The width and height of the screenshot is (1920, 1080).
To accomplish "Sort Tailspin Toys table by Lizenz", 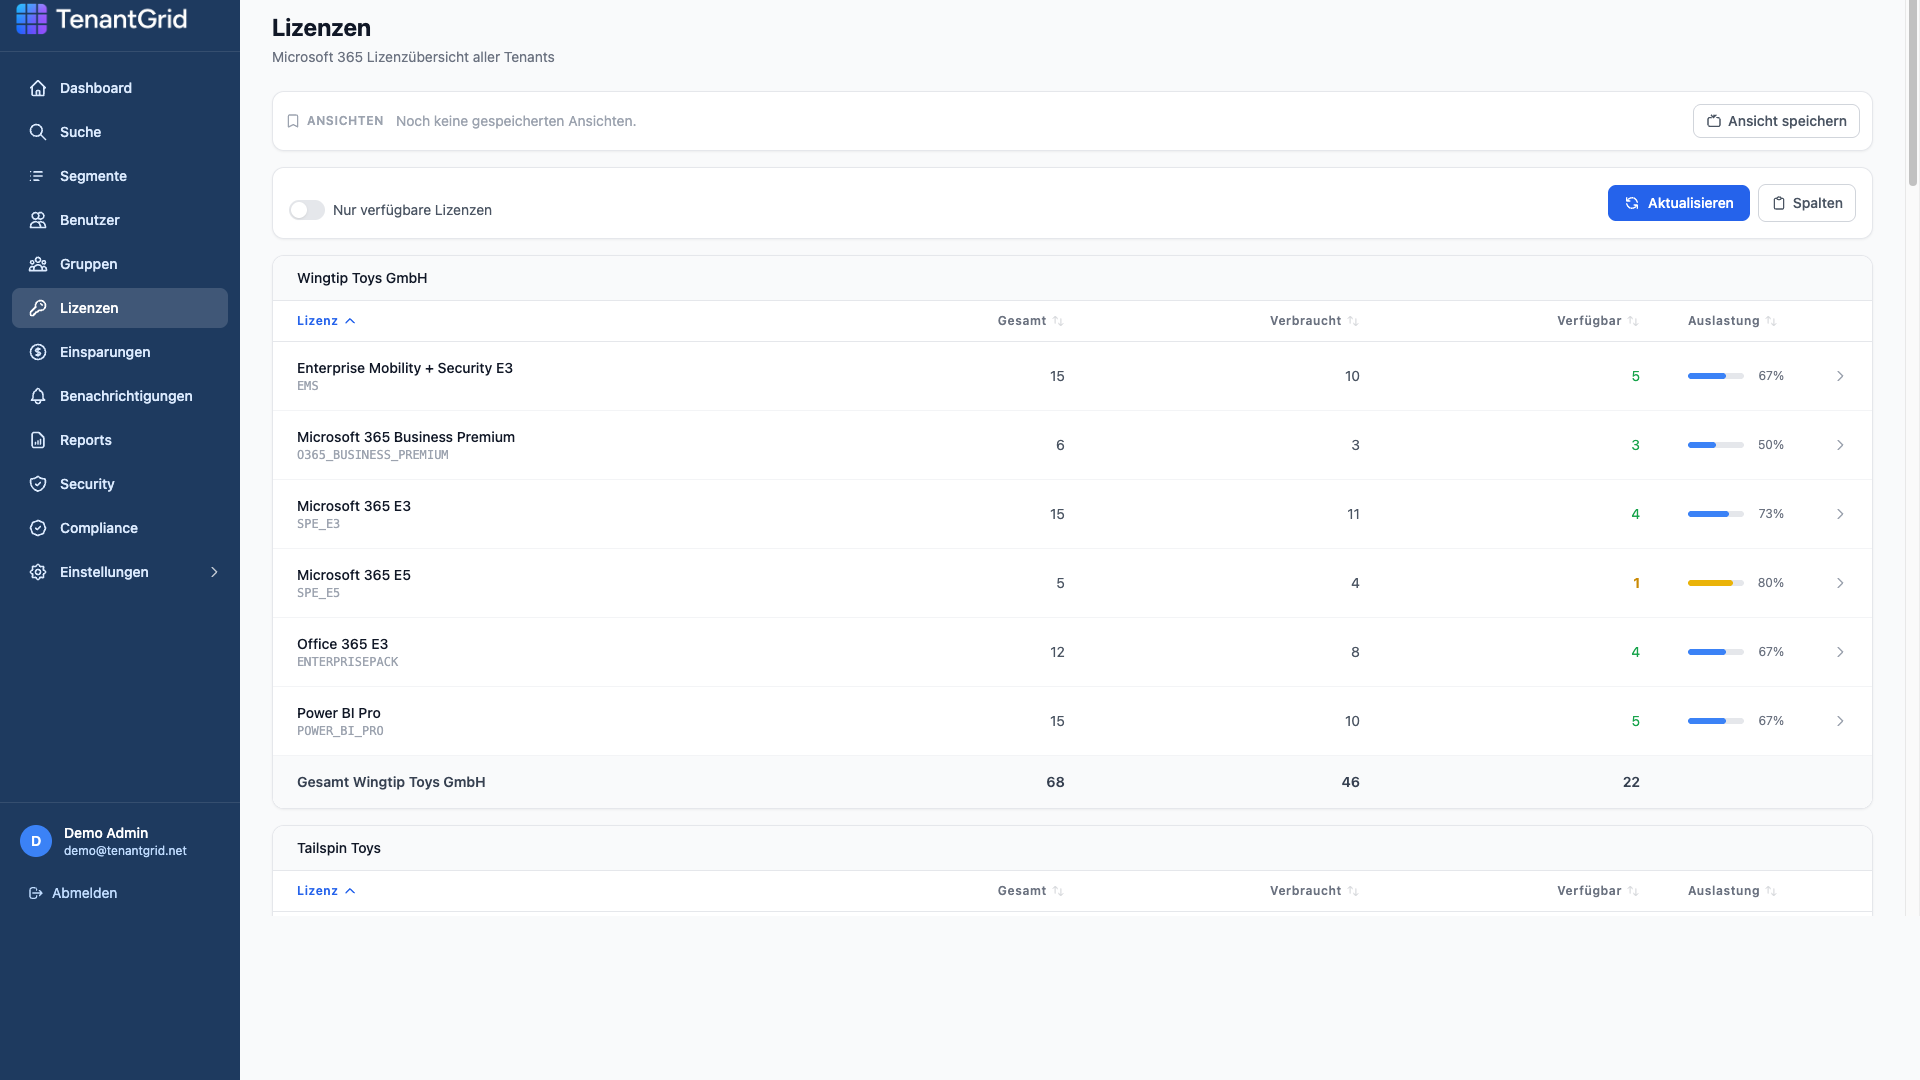I will coord(326,891).
